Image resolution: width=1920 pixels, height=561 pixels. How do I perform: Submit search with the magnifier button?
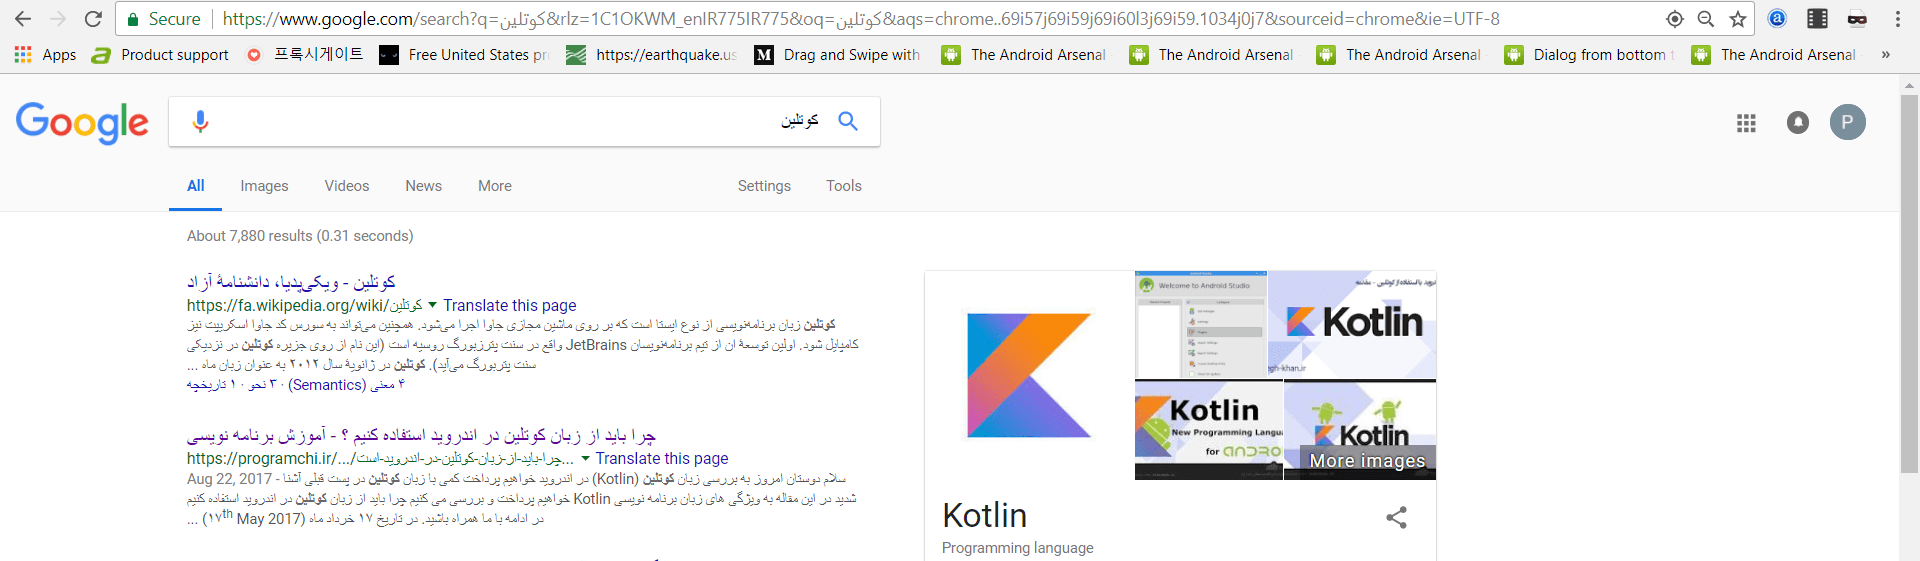pos(848,121)
